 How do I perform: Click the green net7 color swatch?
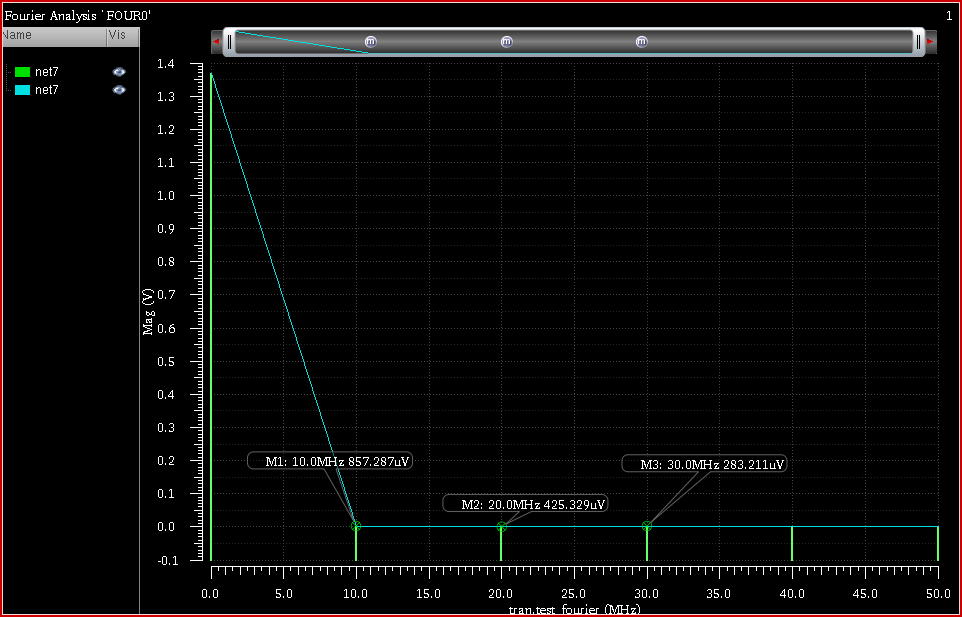23,72
